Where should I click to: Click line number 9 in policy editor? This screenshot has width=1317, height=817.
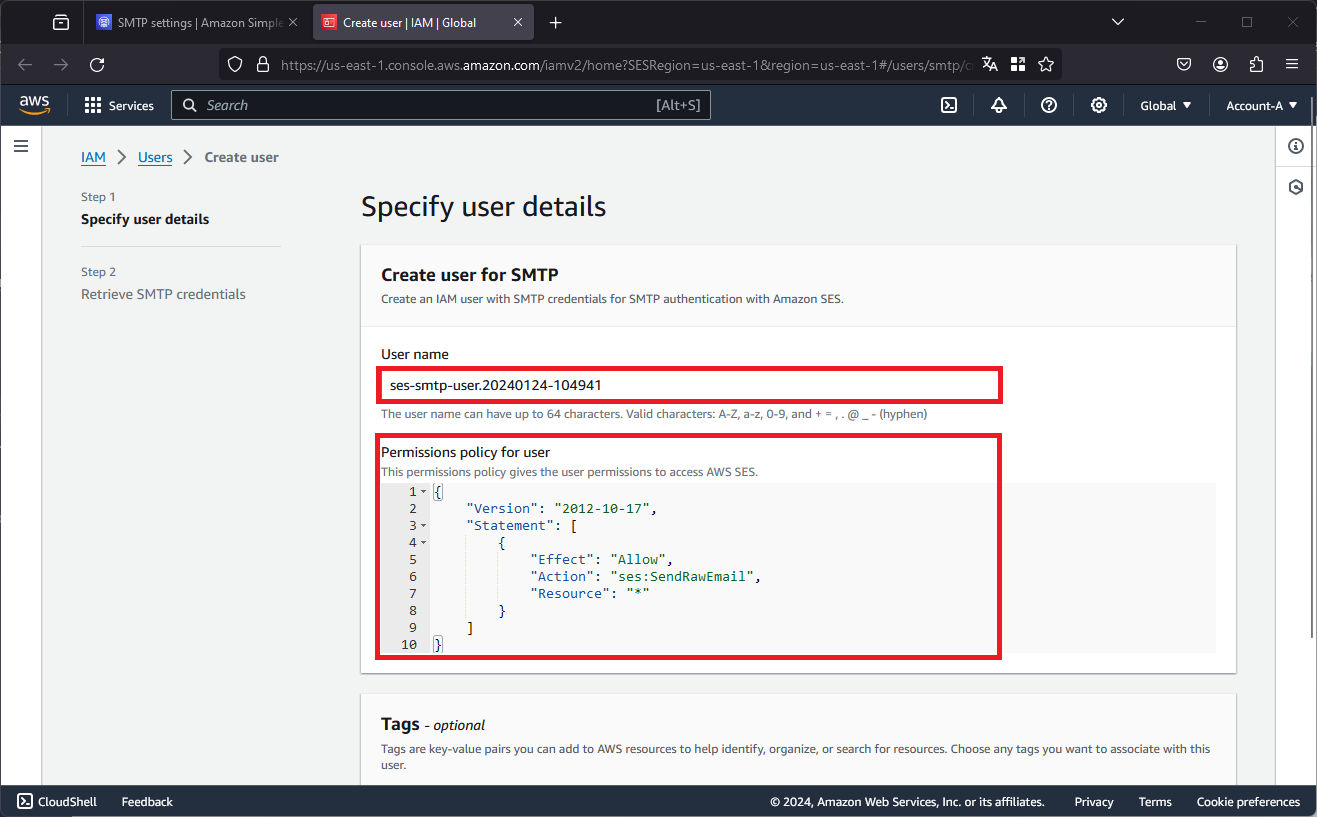412,628
